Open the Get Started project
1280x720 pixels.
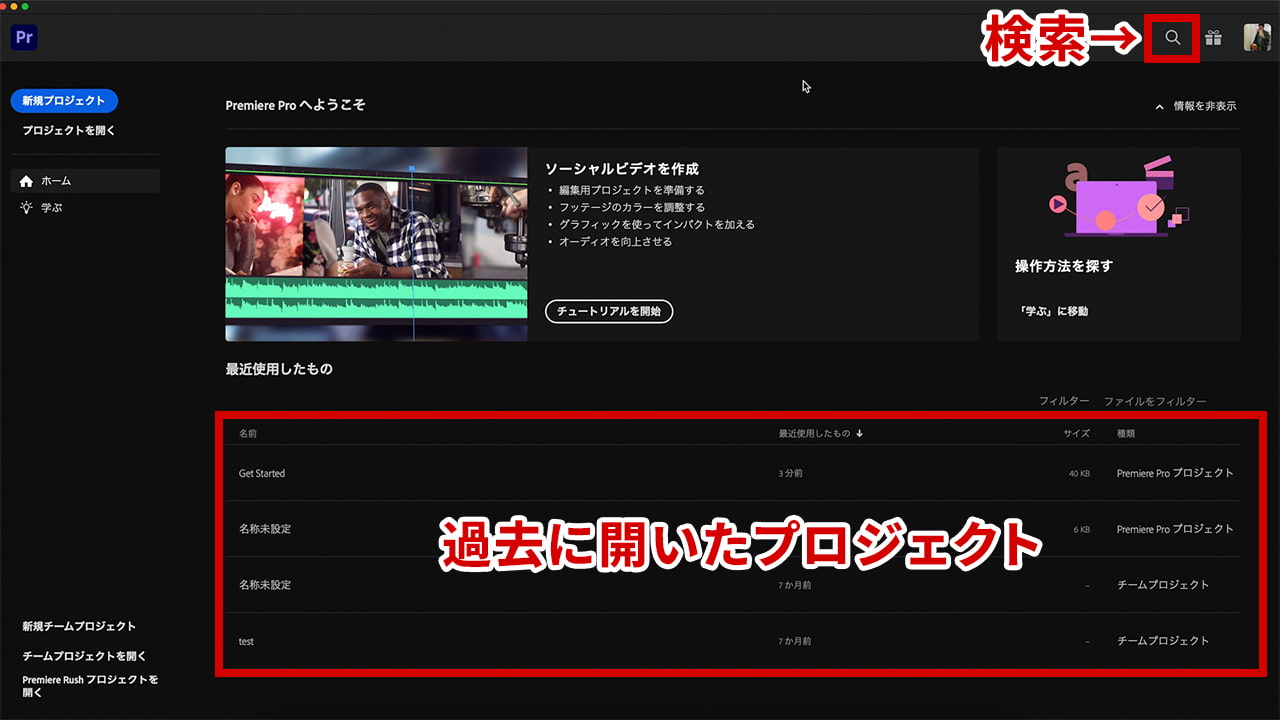pyautogui.click(x=733, y=473)
